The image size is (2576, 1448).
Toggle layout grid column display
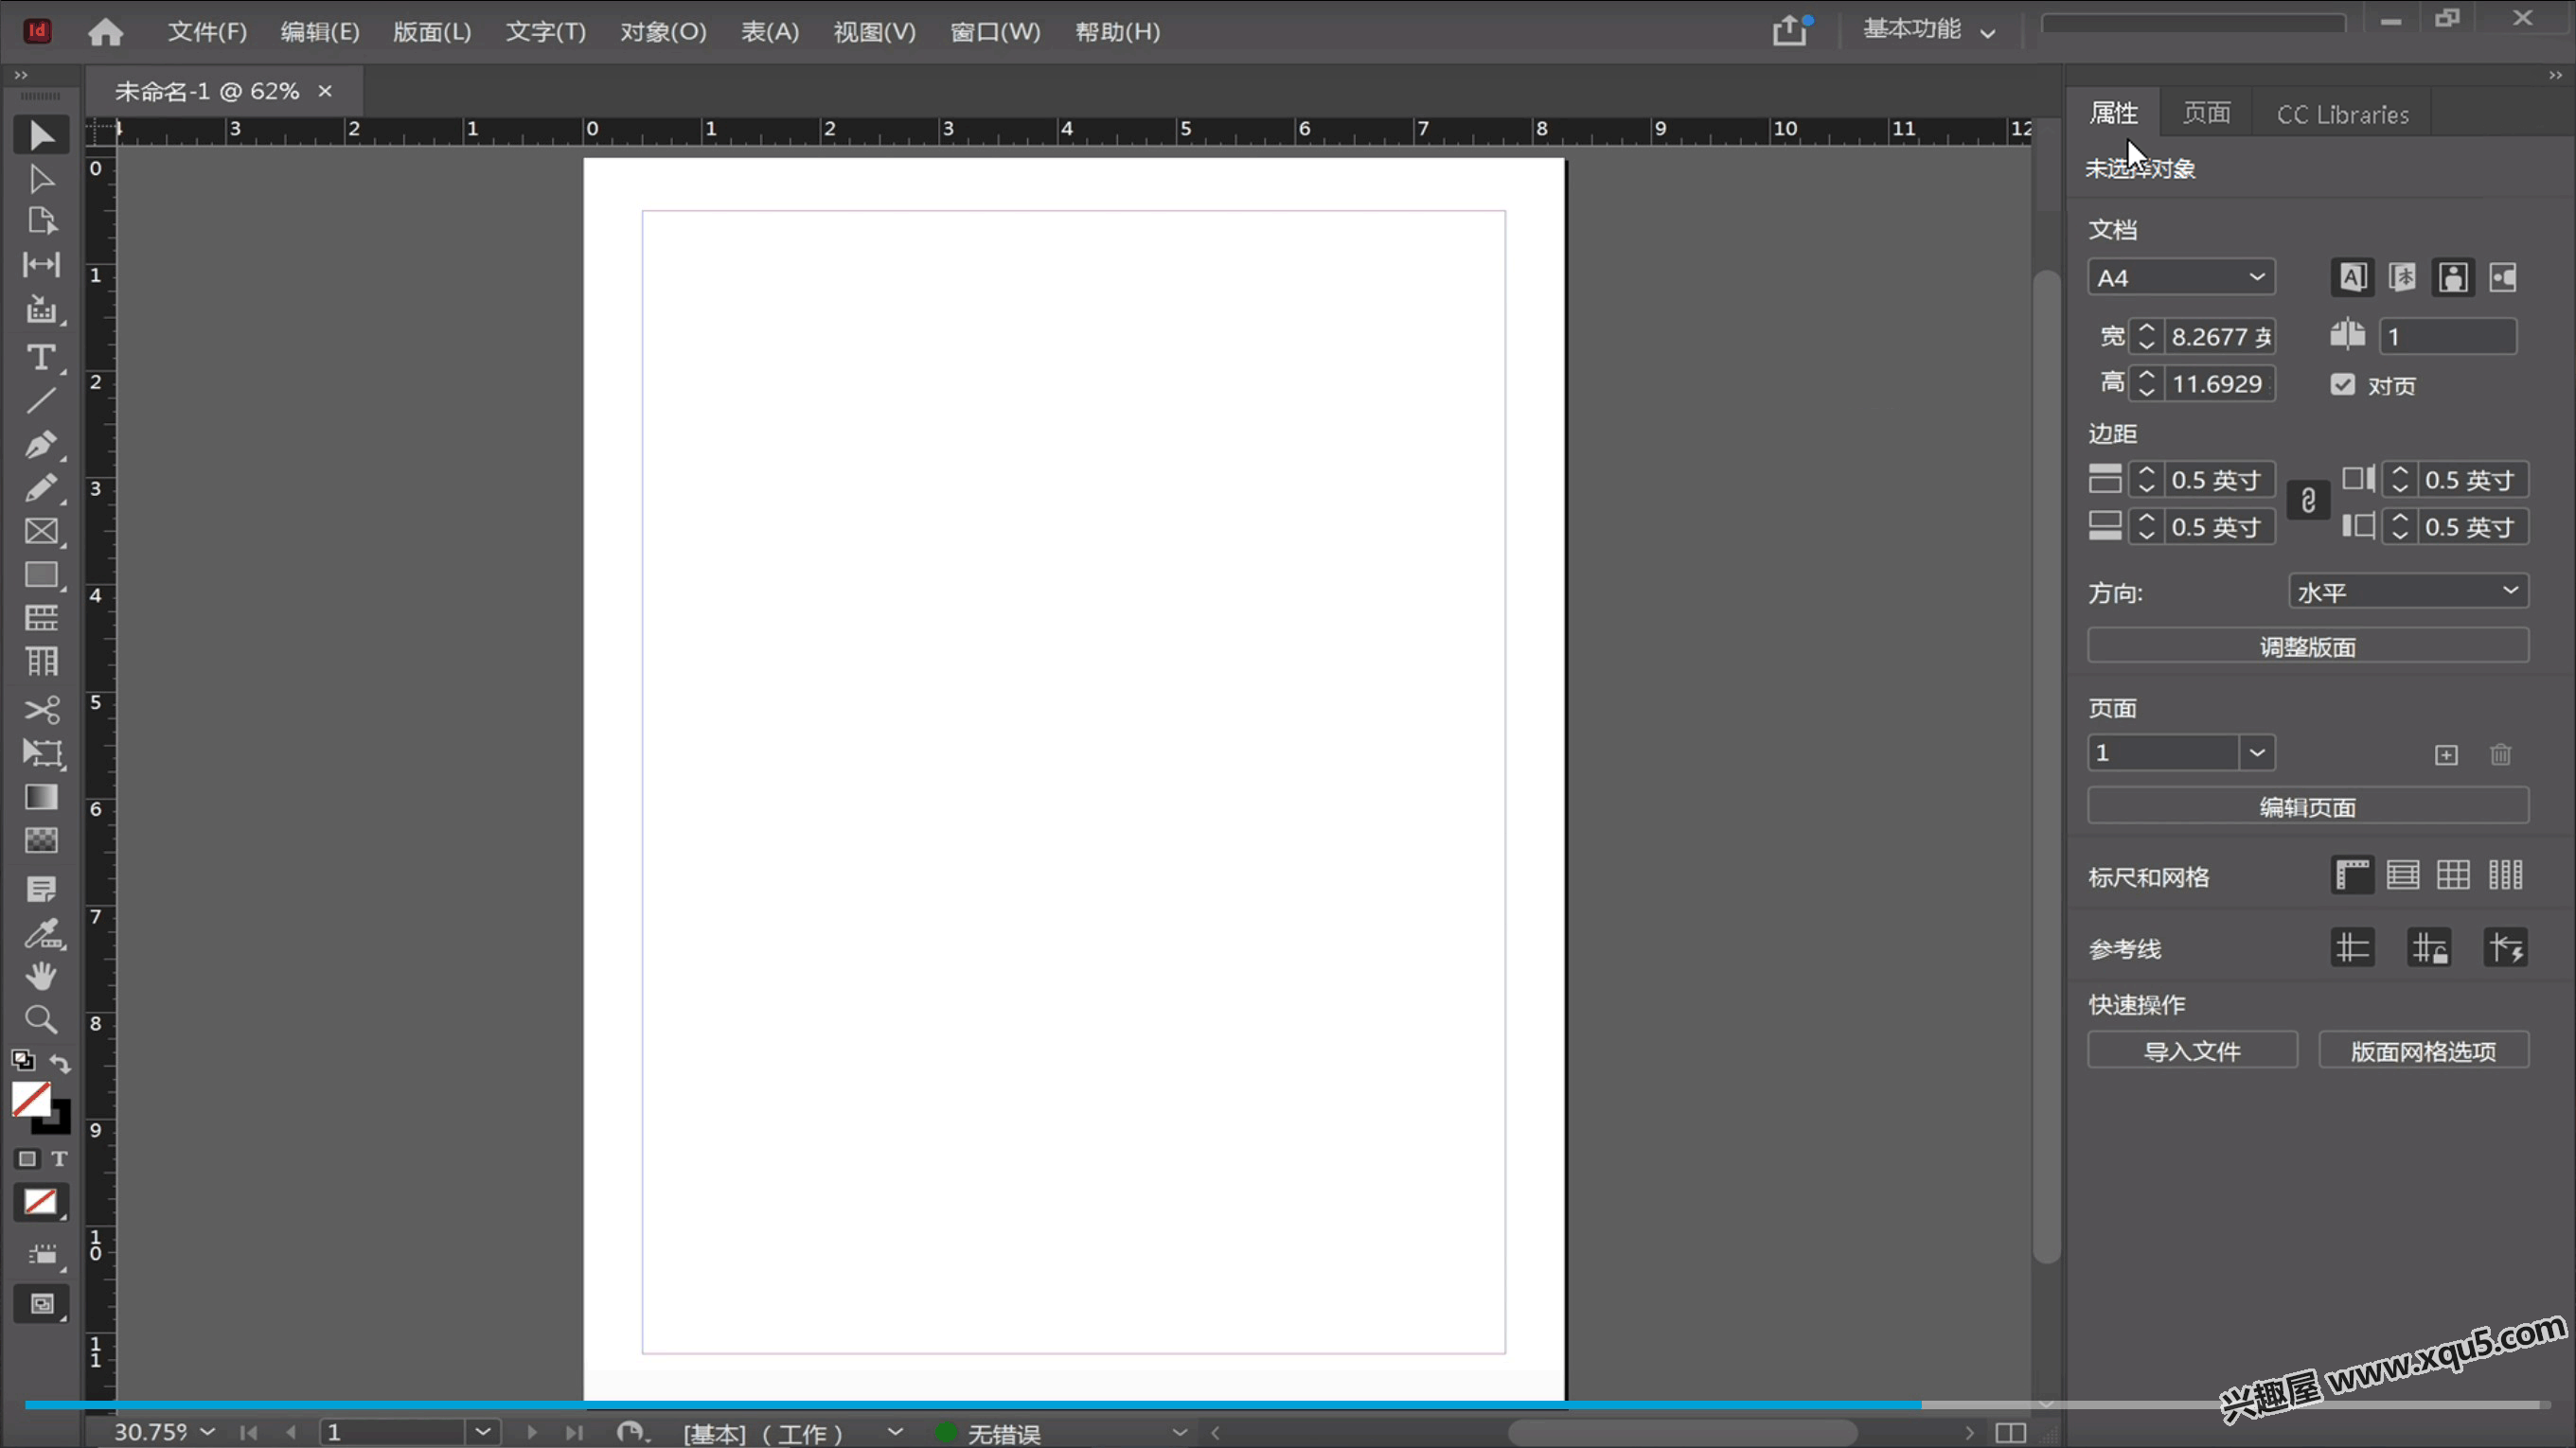pyautogui.click(x=2505, y=875)
